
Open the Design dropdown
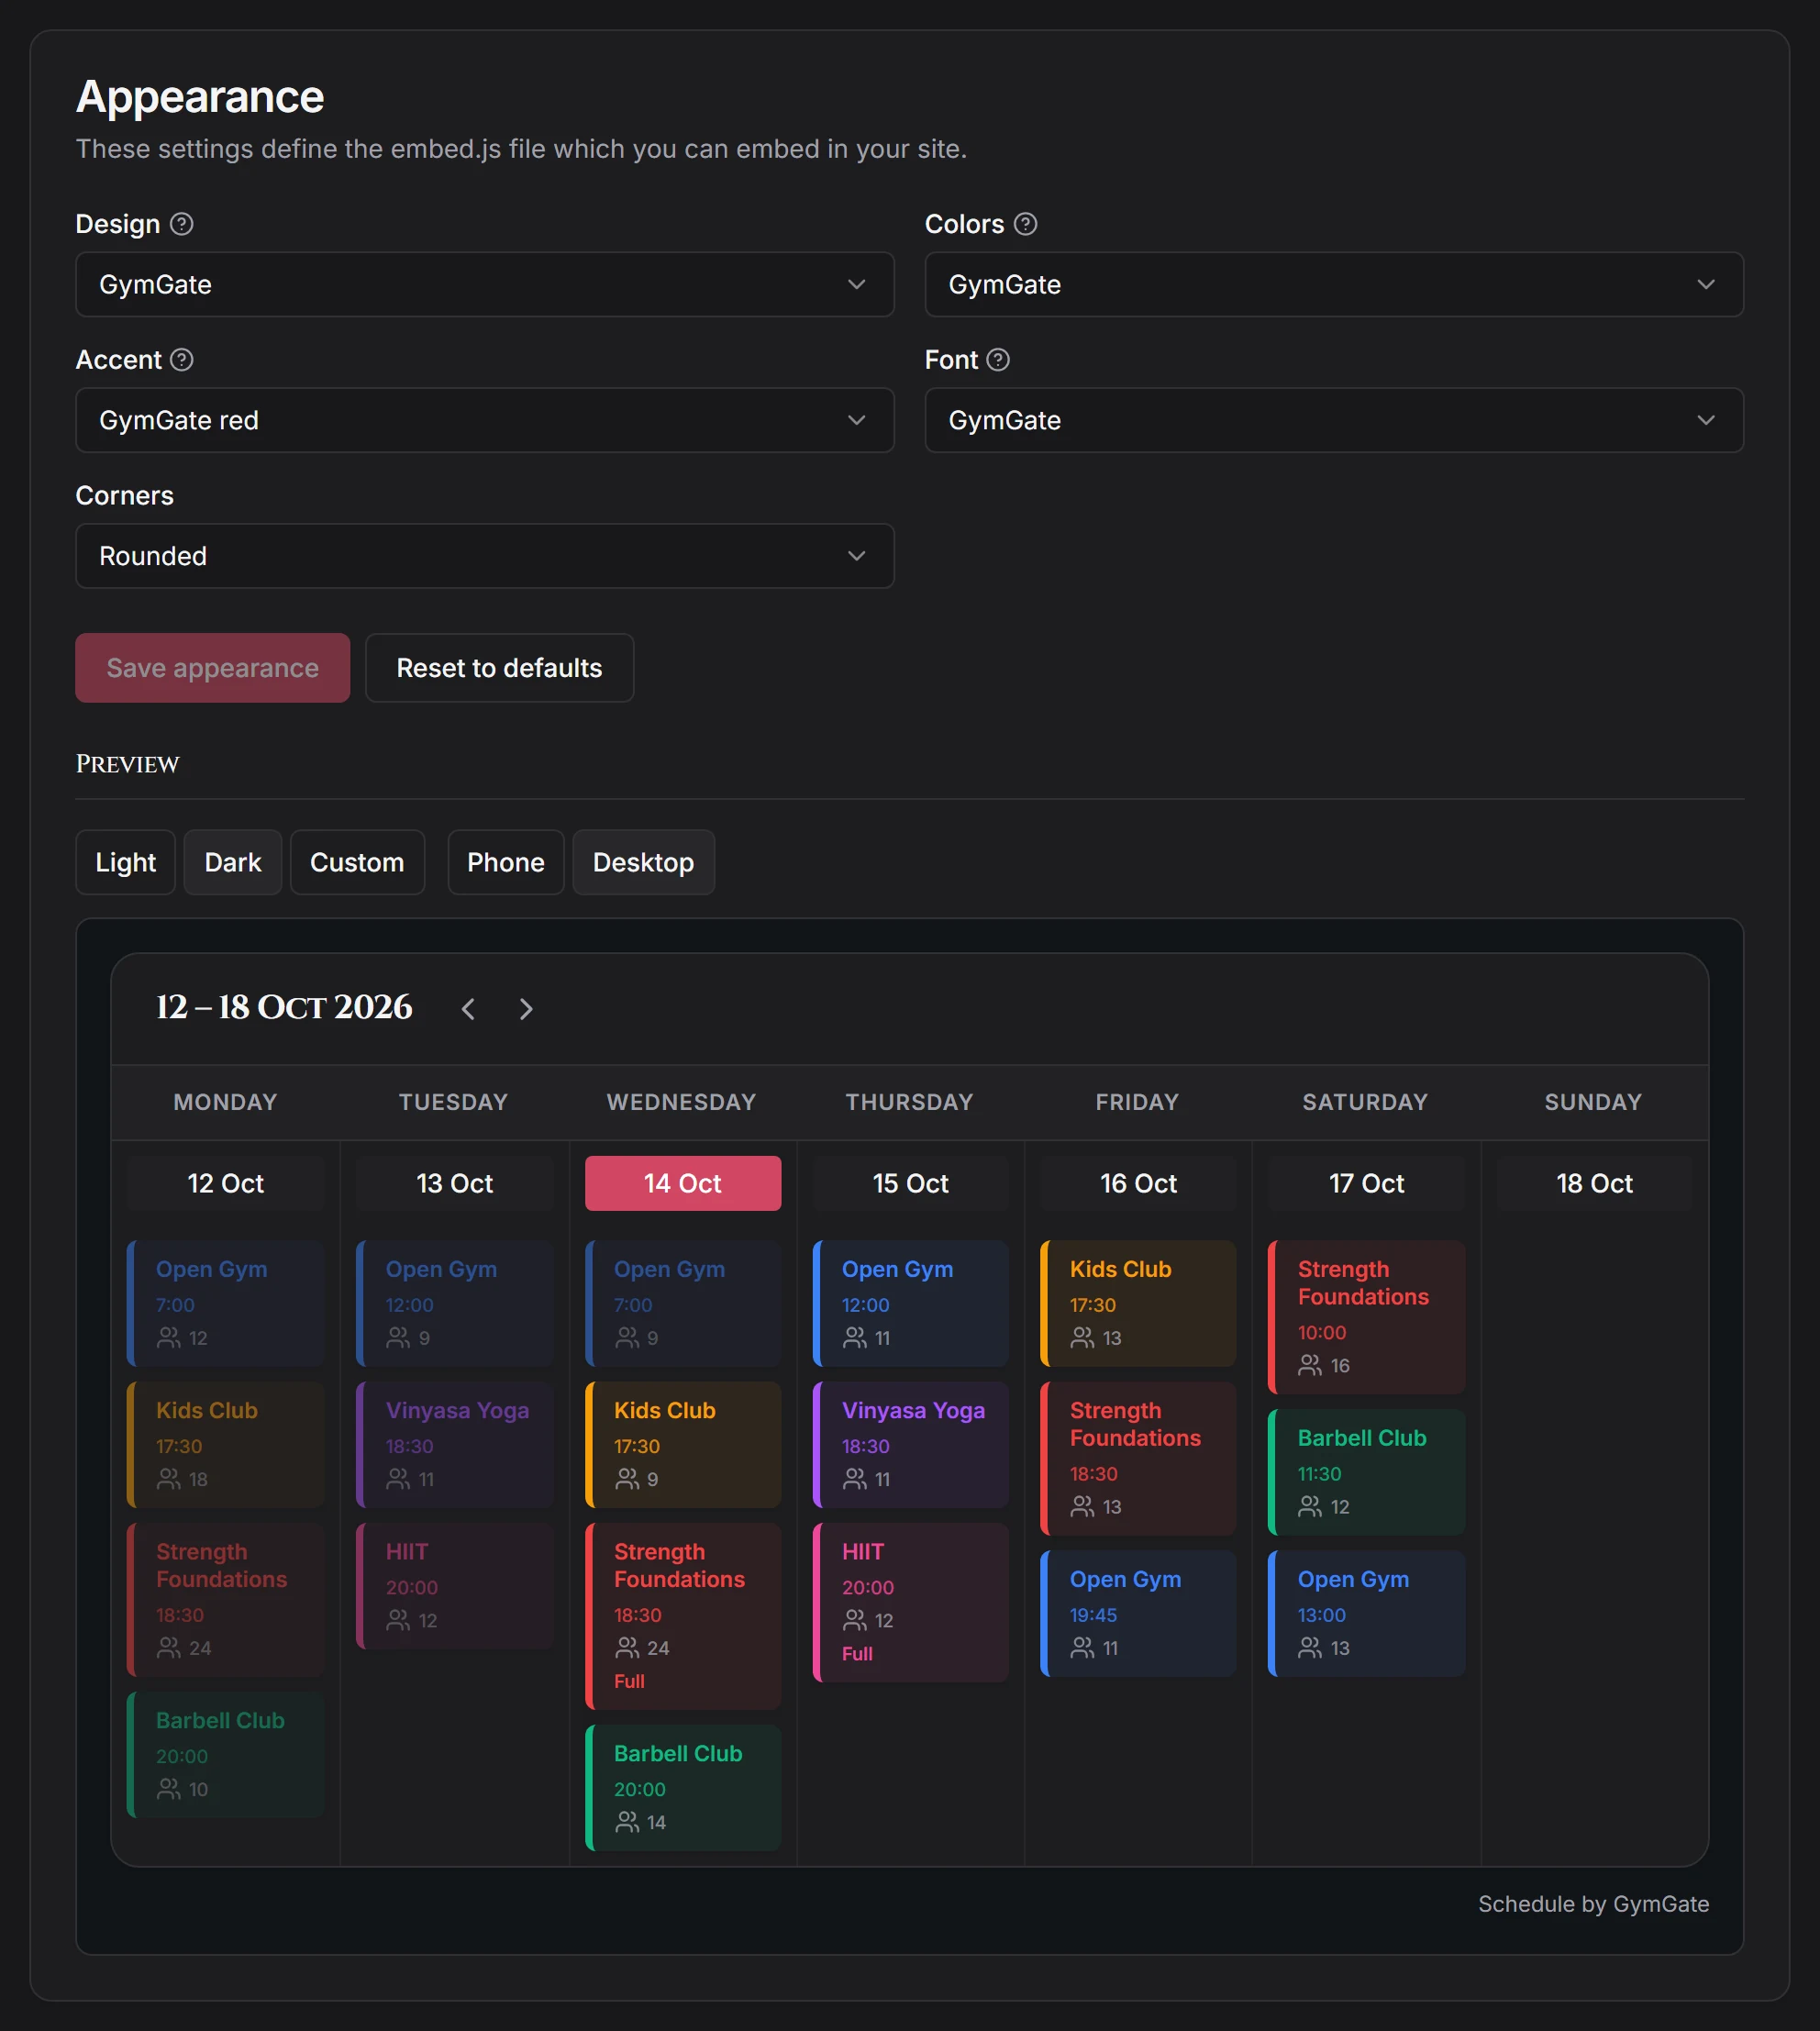tap(485, 285)
